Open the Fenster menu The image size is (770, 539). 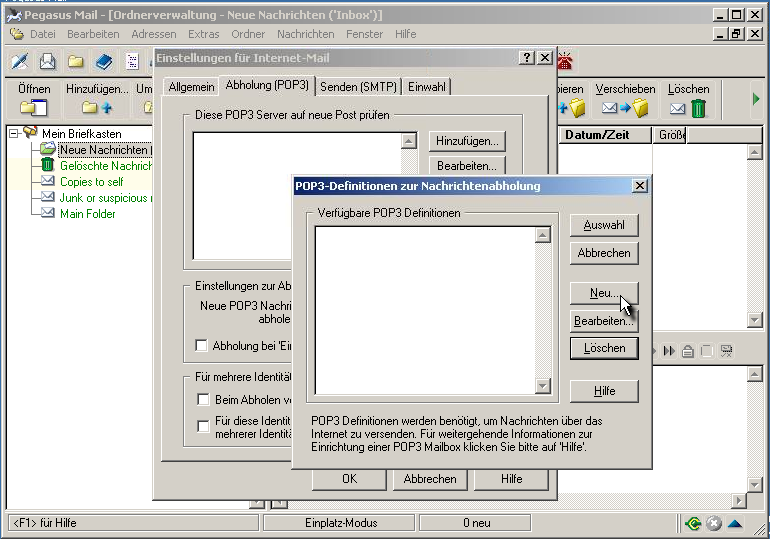point(364,34)
